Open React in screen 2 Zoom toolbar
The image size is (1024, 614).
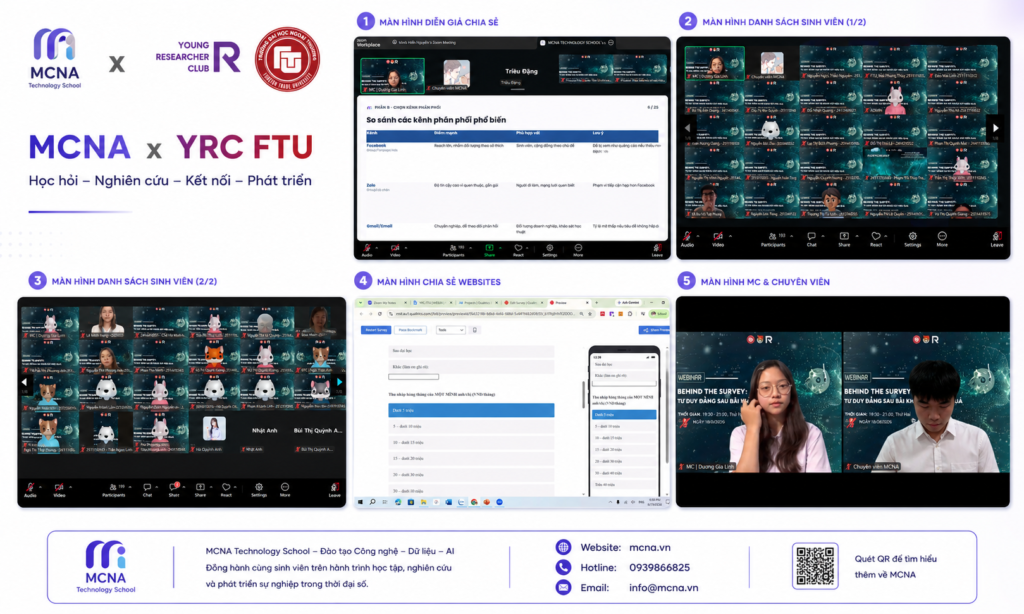(876, 239)
